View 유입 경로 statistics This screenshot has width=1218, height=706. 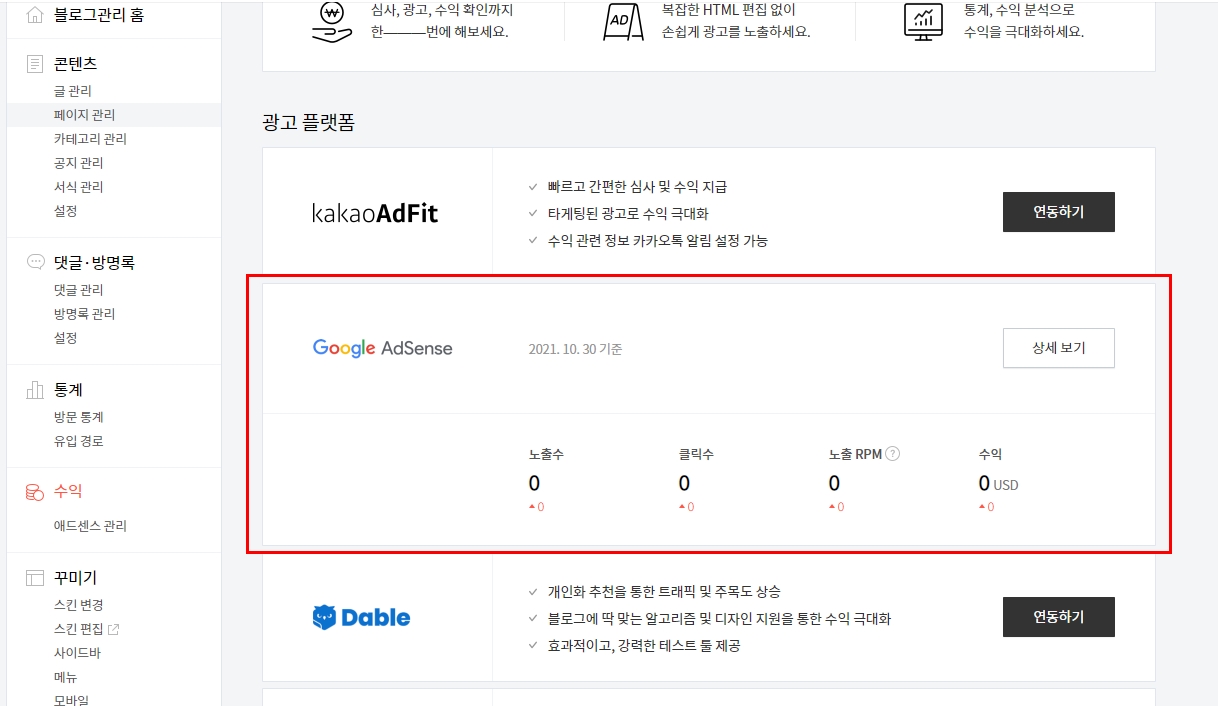[x=78, y=441]
